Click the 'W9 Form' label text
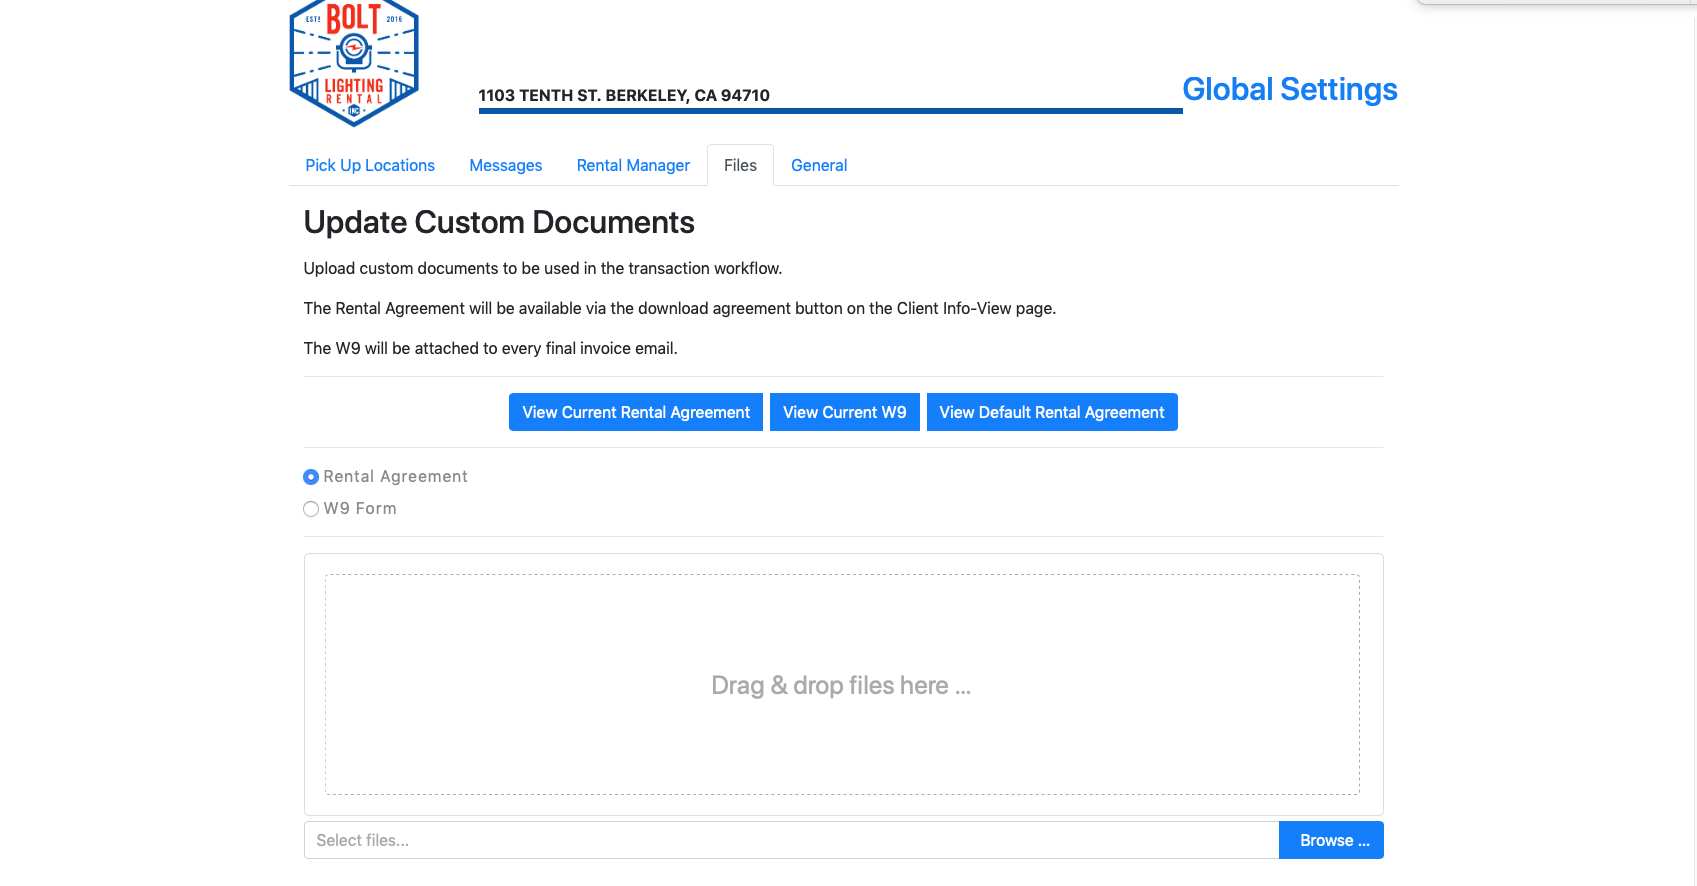This screenshot has width=1697, height=886. (360, 509)
